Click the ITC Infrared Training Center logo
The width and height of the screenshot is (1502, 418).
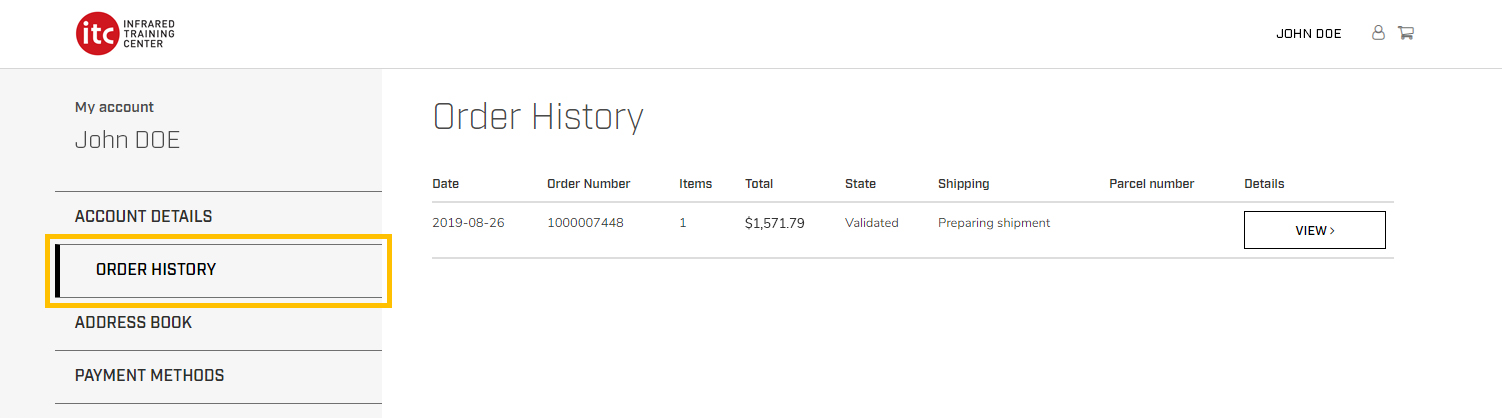pyautogui.click(x=125, y=34)
